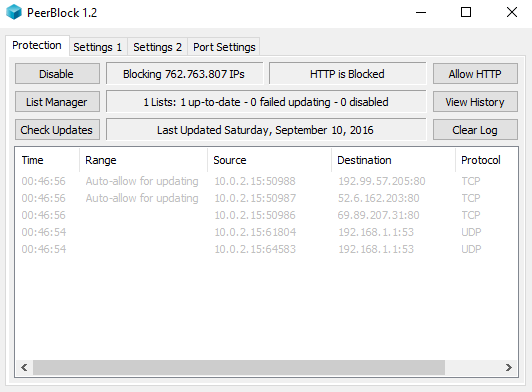Switch to Settings 1 tab
This screenshot has width=532, height=392.
point(98,47)
